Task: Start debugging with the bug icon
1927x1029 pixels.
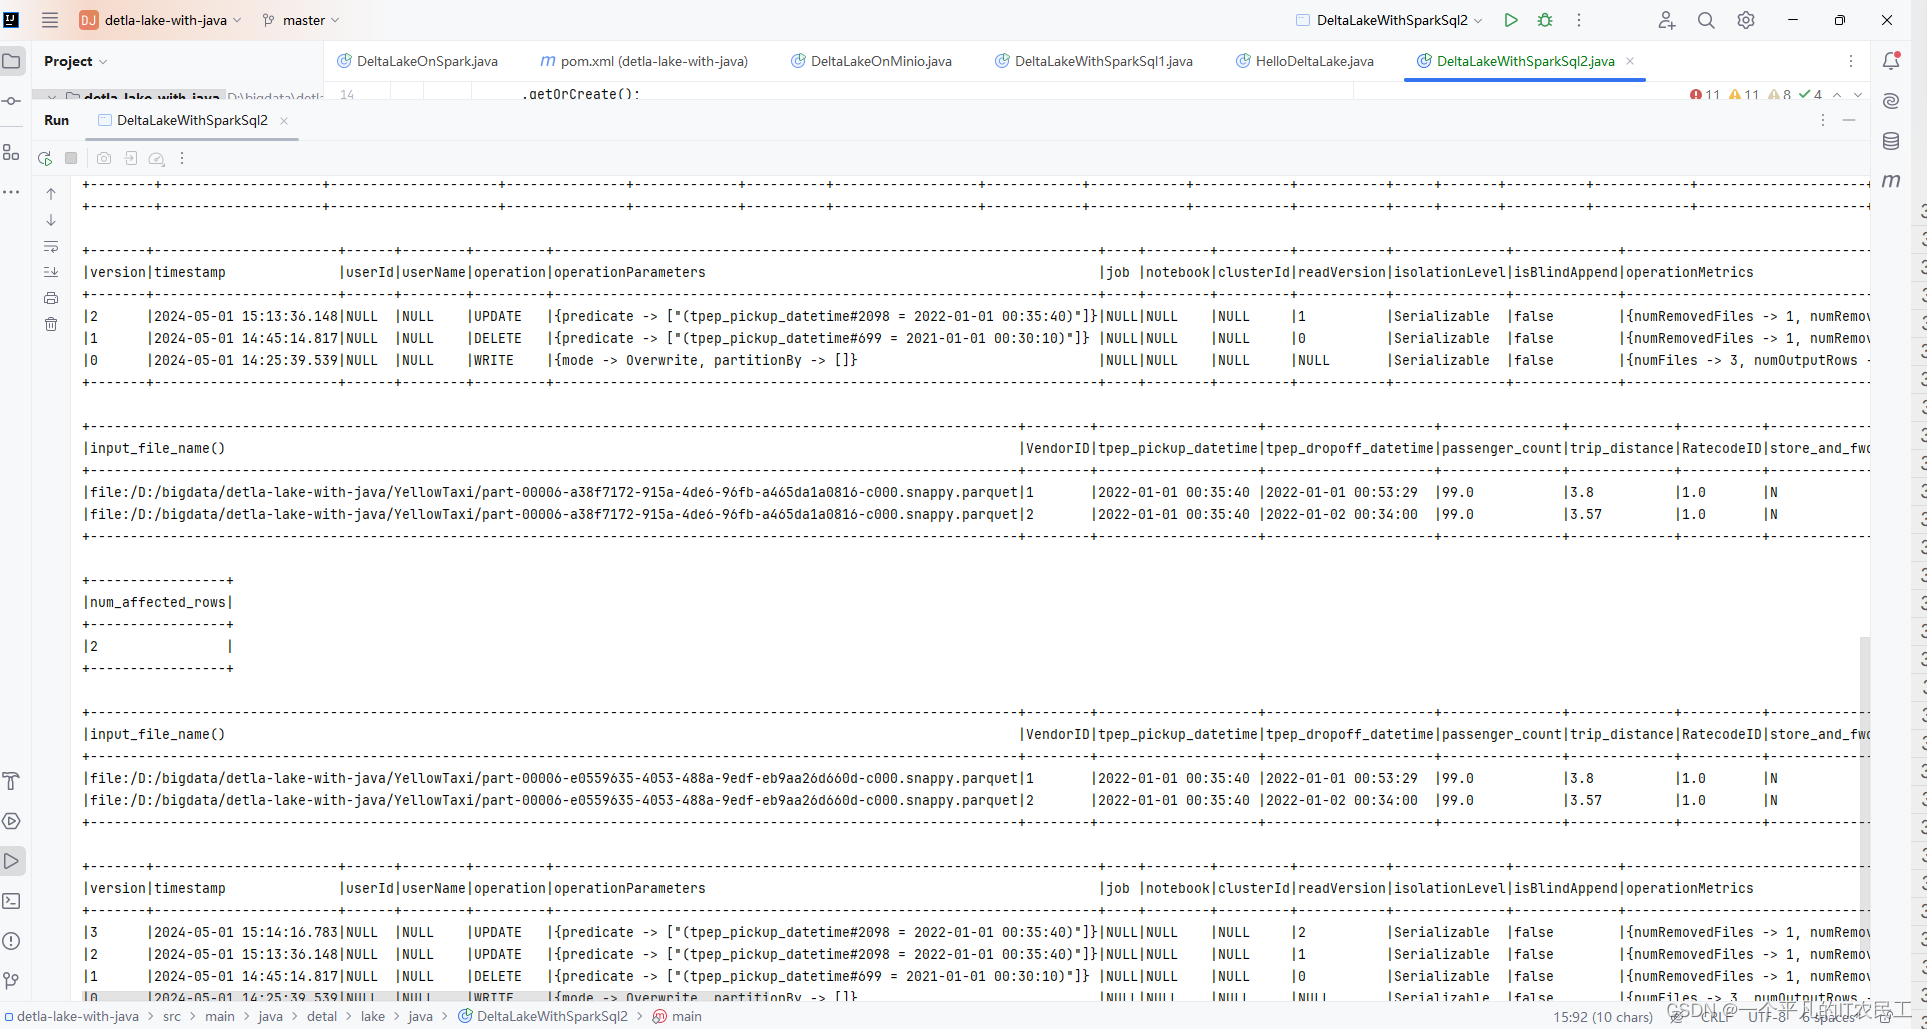Action: click(1546, 20)
